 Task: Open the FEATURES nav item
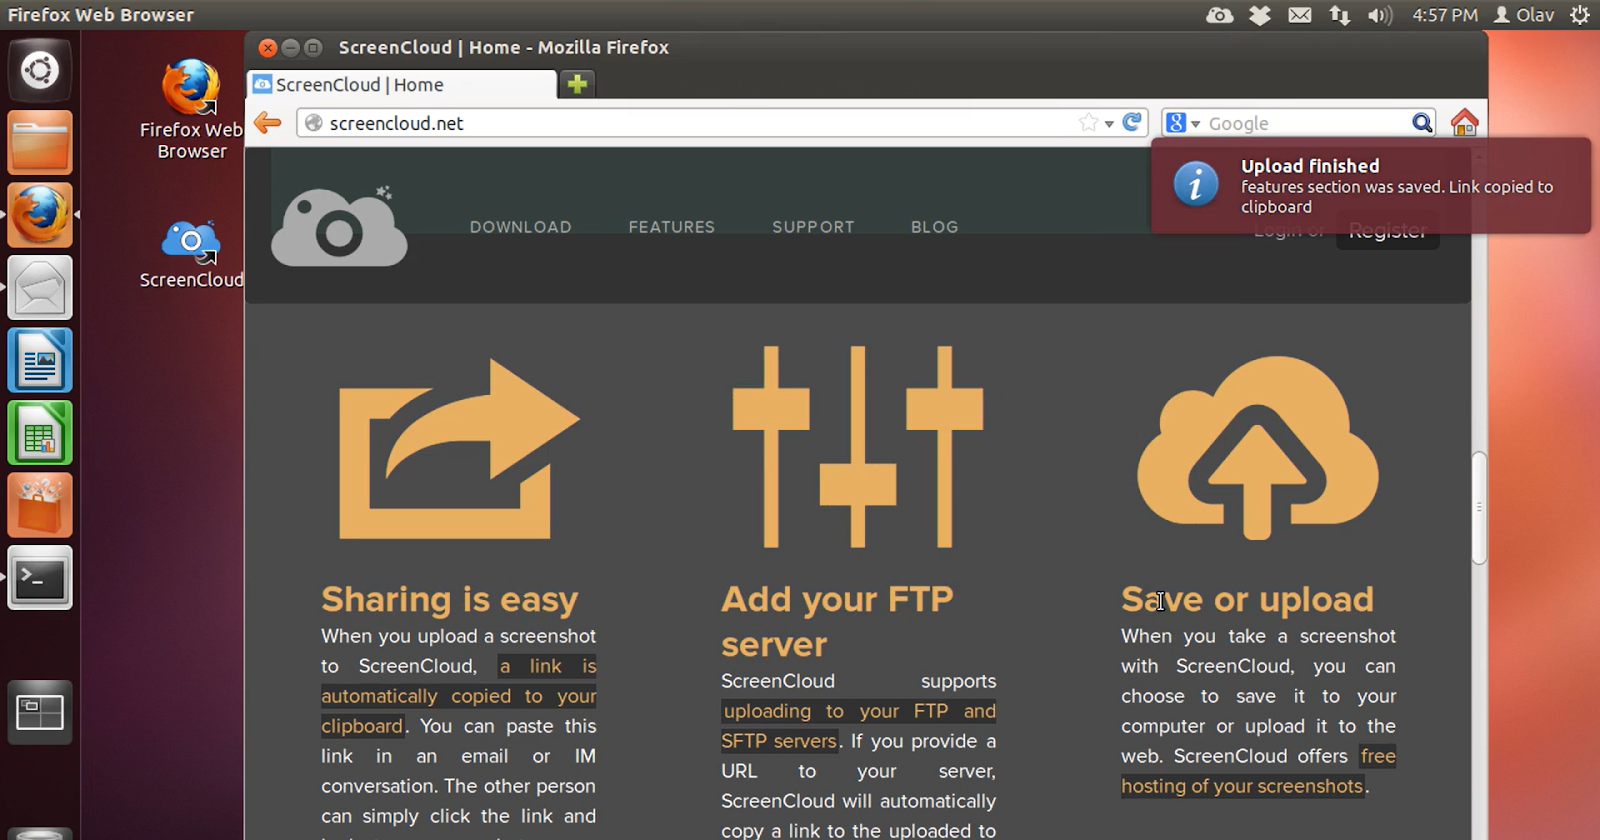[672, 227]
